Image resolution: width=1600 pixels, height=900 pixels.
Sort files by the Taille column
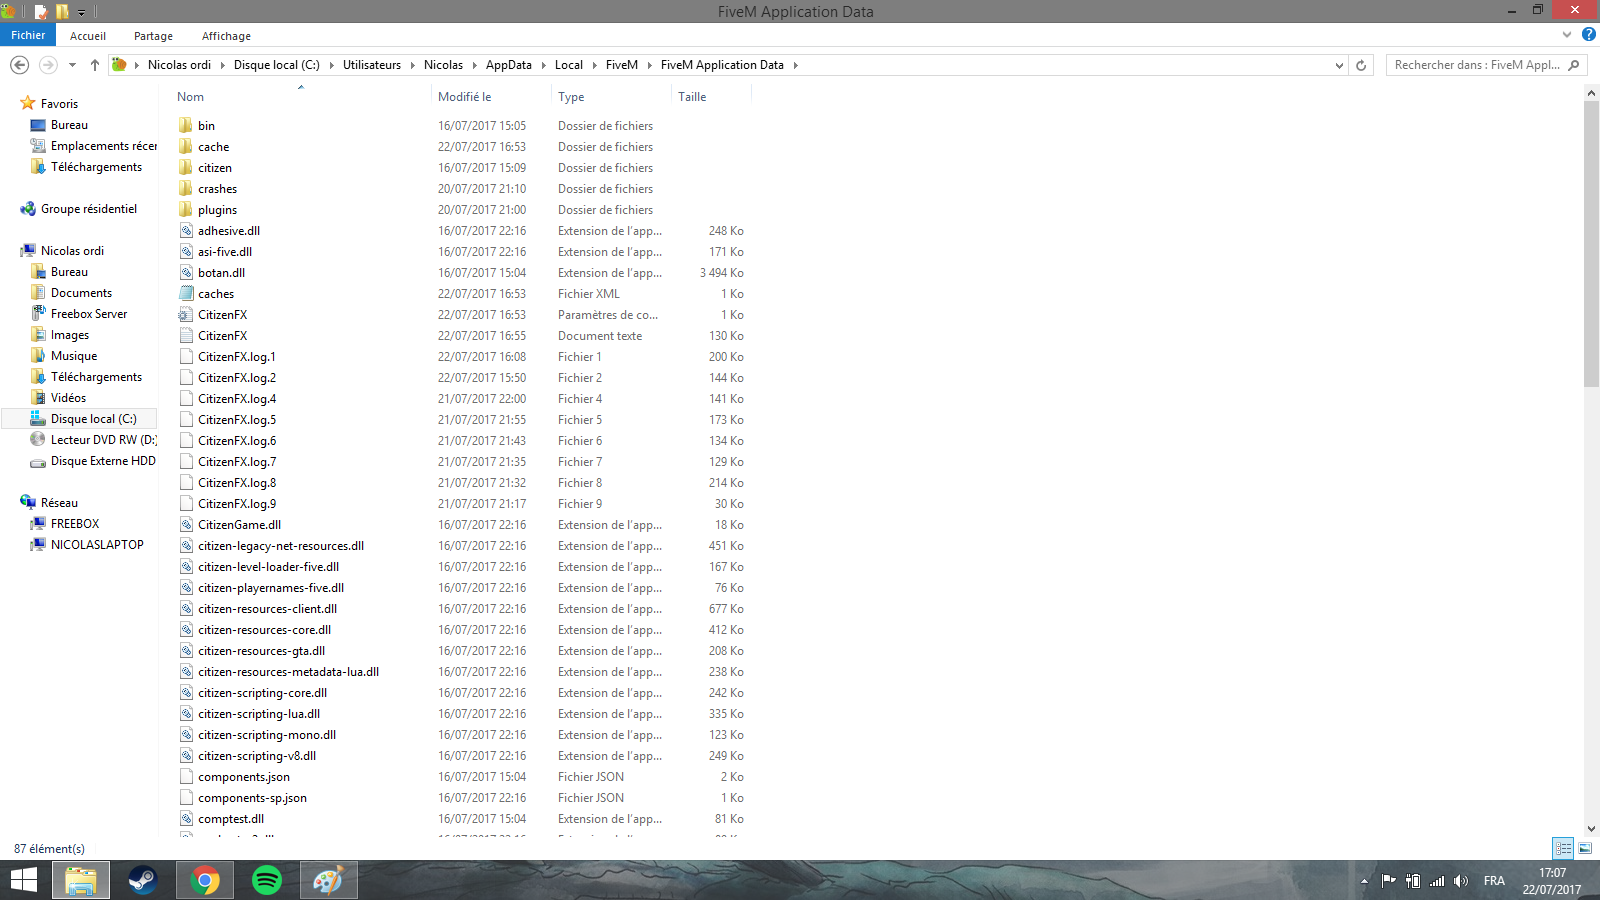(x=692, y=97)
